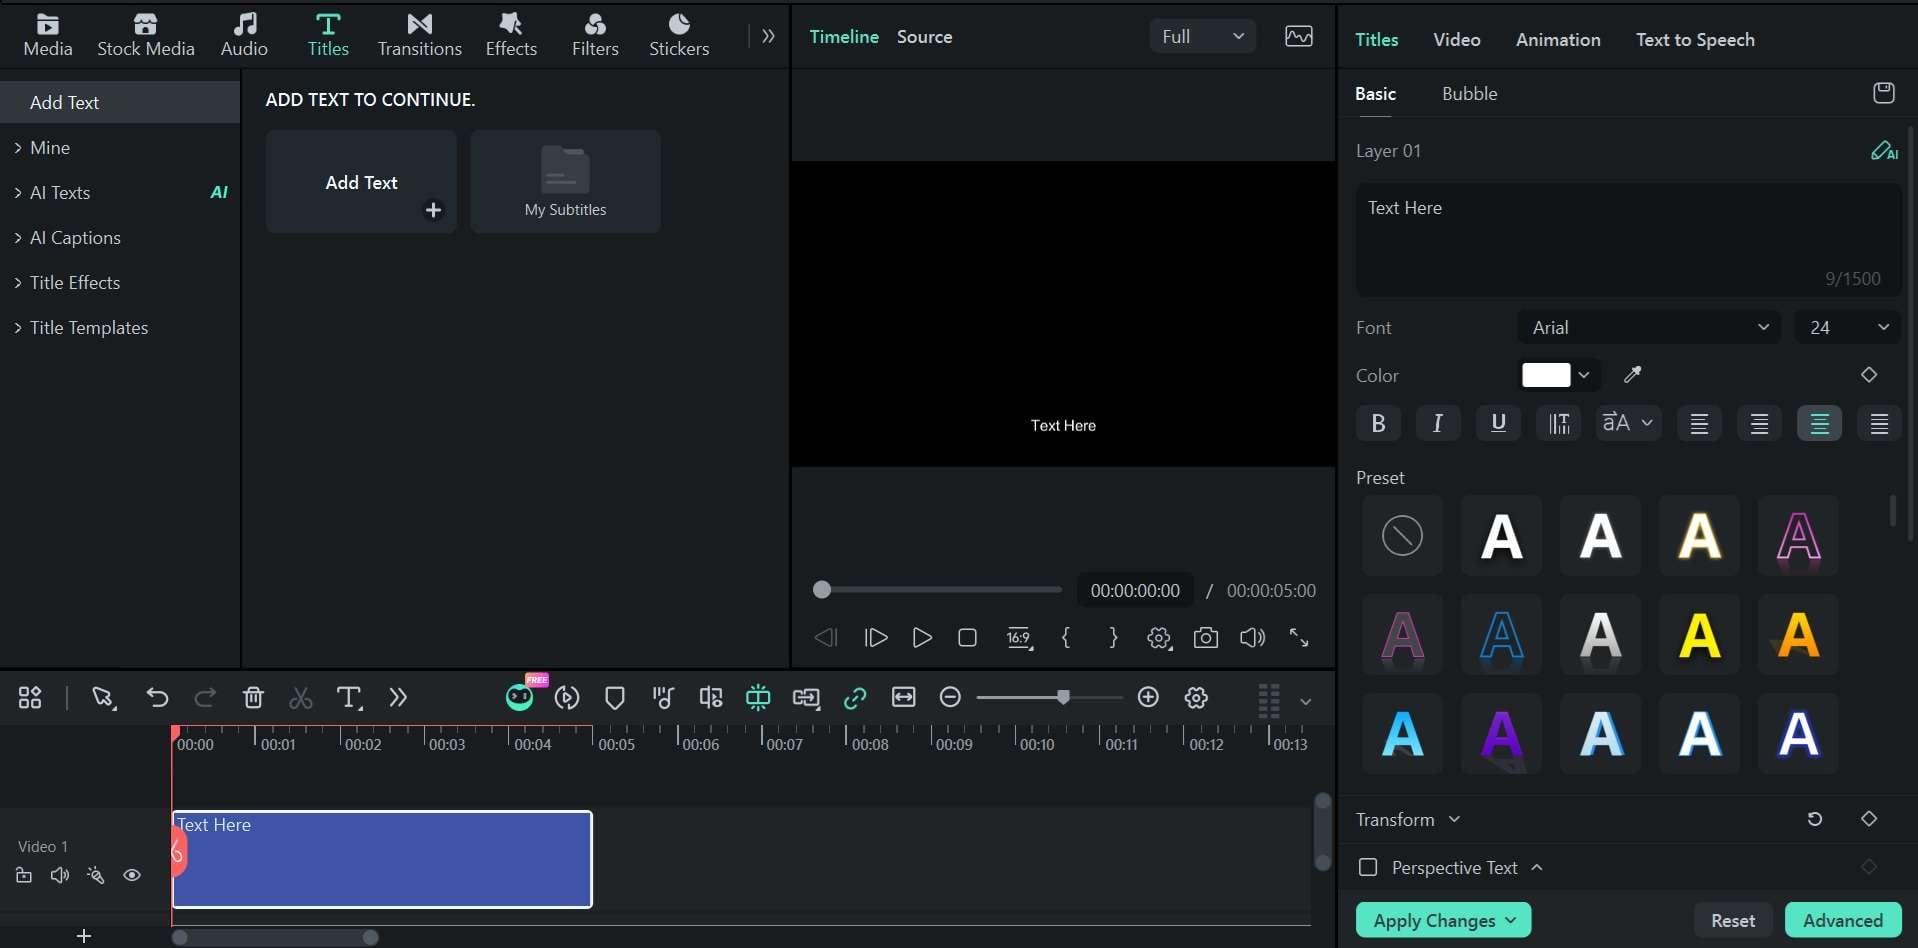Viewport: 1918px width, 948px height.
Task: Play the preview
Action: tap(922, 638)
